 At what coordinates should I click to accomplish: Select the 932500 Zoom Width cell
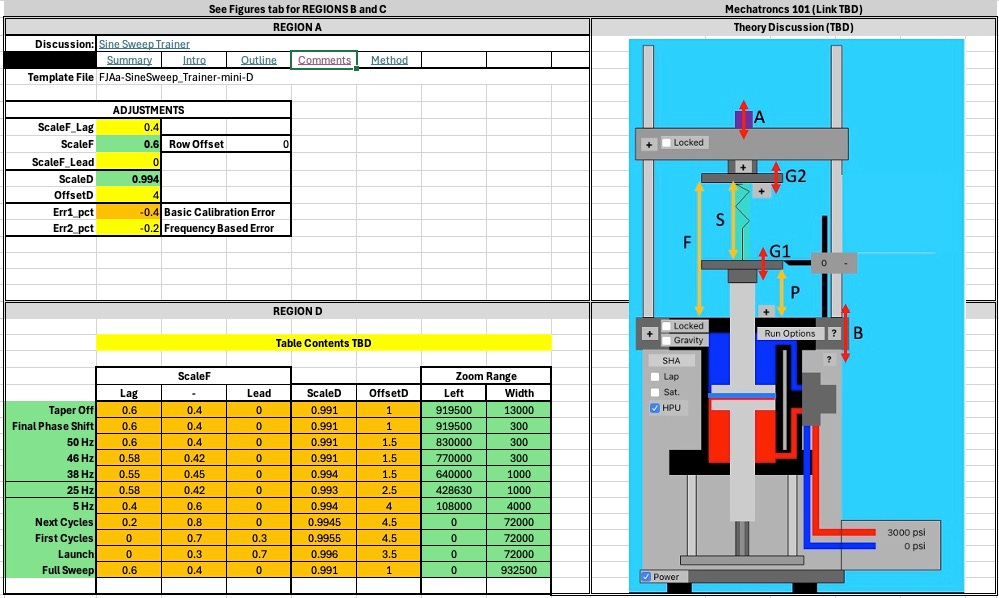coord(519,570)
